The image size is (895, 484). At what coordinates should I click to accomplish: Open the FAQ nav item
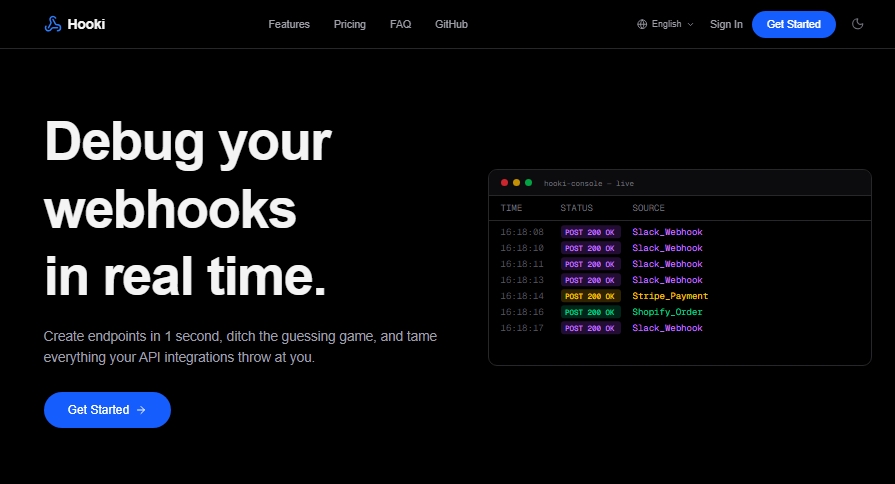coord(400,24)
